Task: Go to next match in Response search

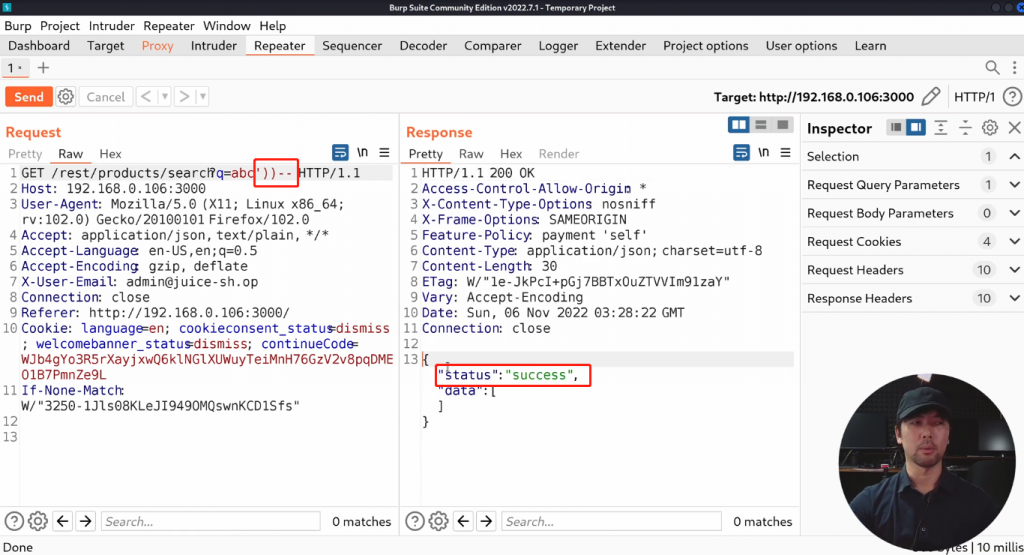Action: [x=486, y=521]
